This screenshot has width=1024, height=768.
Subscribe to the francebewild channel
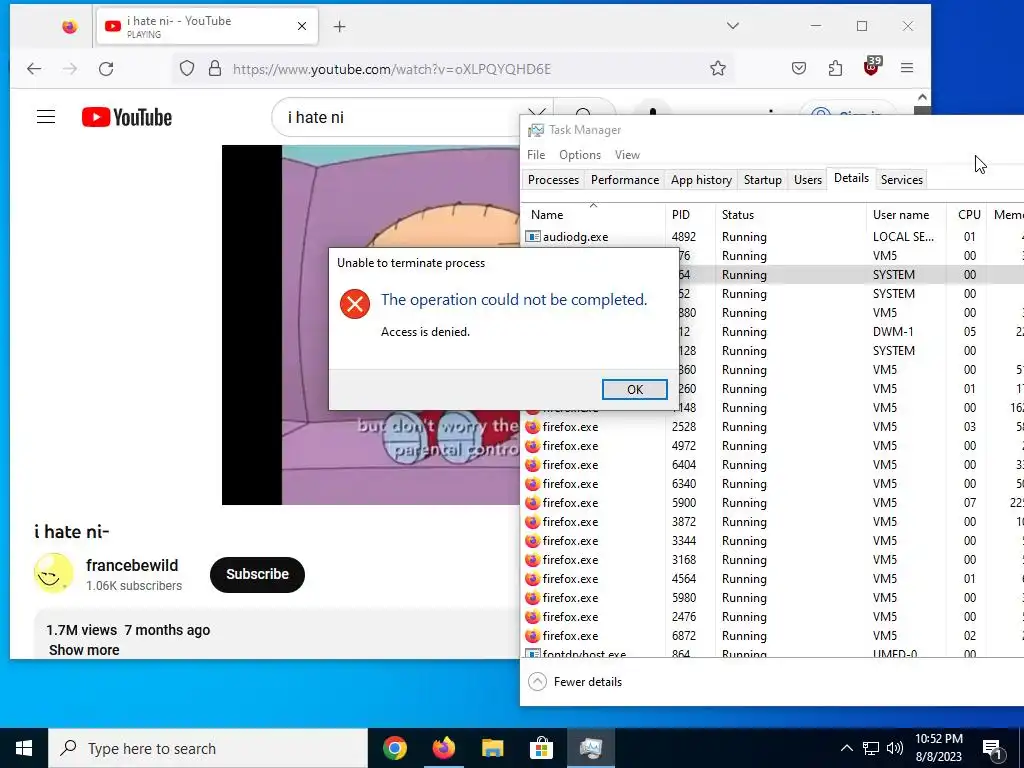[257, 575]
